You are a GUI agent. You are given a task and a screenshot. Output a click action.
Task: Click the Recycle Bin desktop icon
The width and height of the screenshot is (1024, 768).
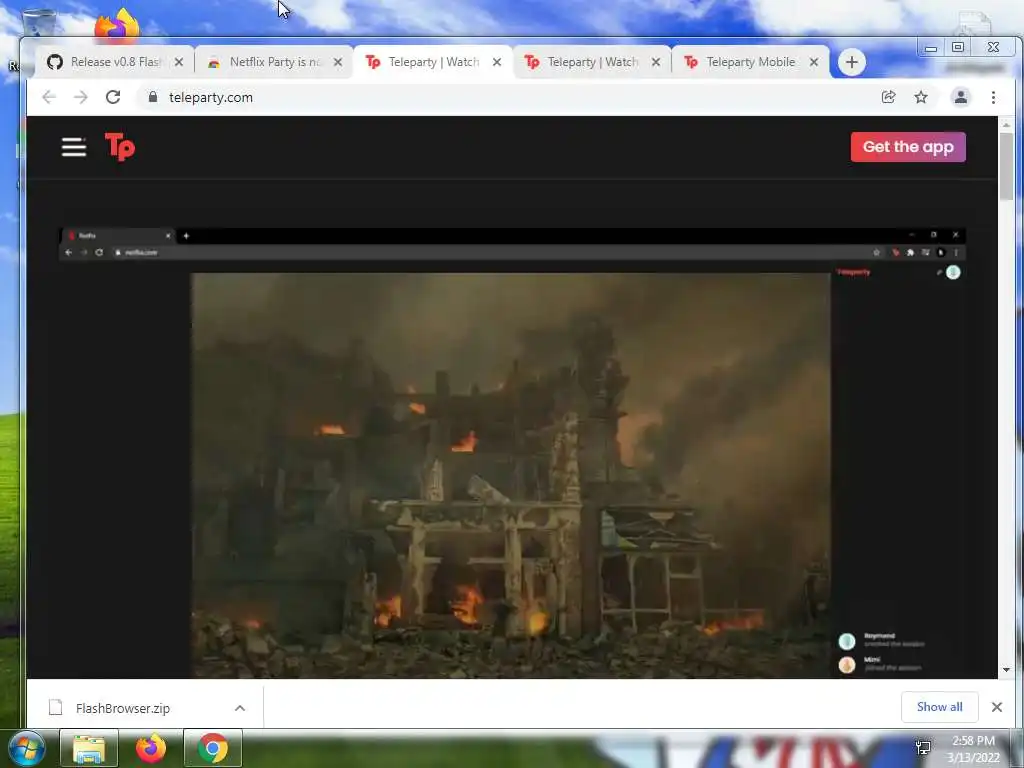point(38,22)
